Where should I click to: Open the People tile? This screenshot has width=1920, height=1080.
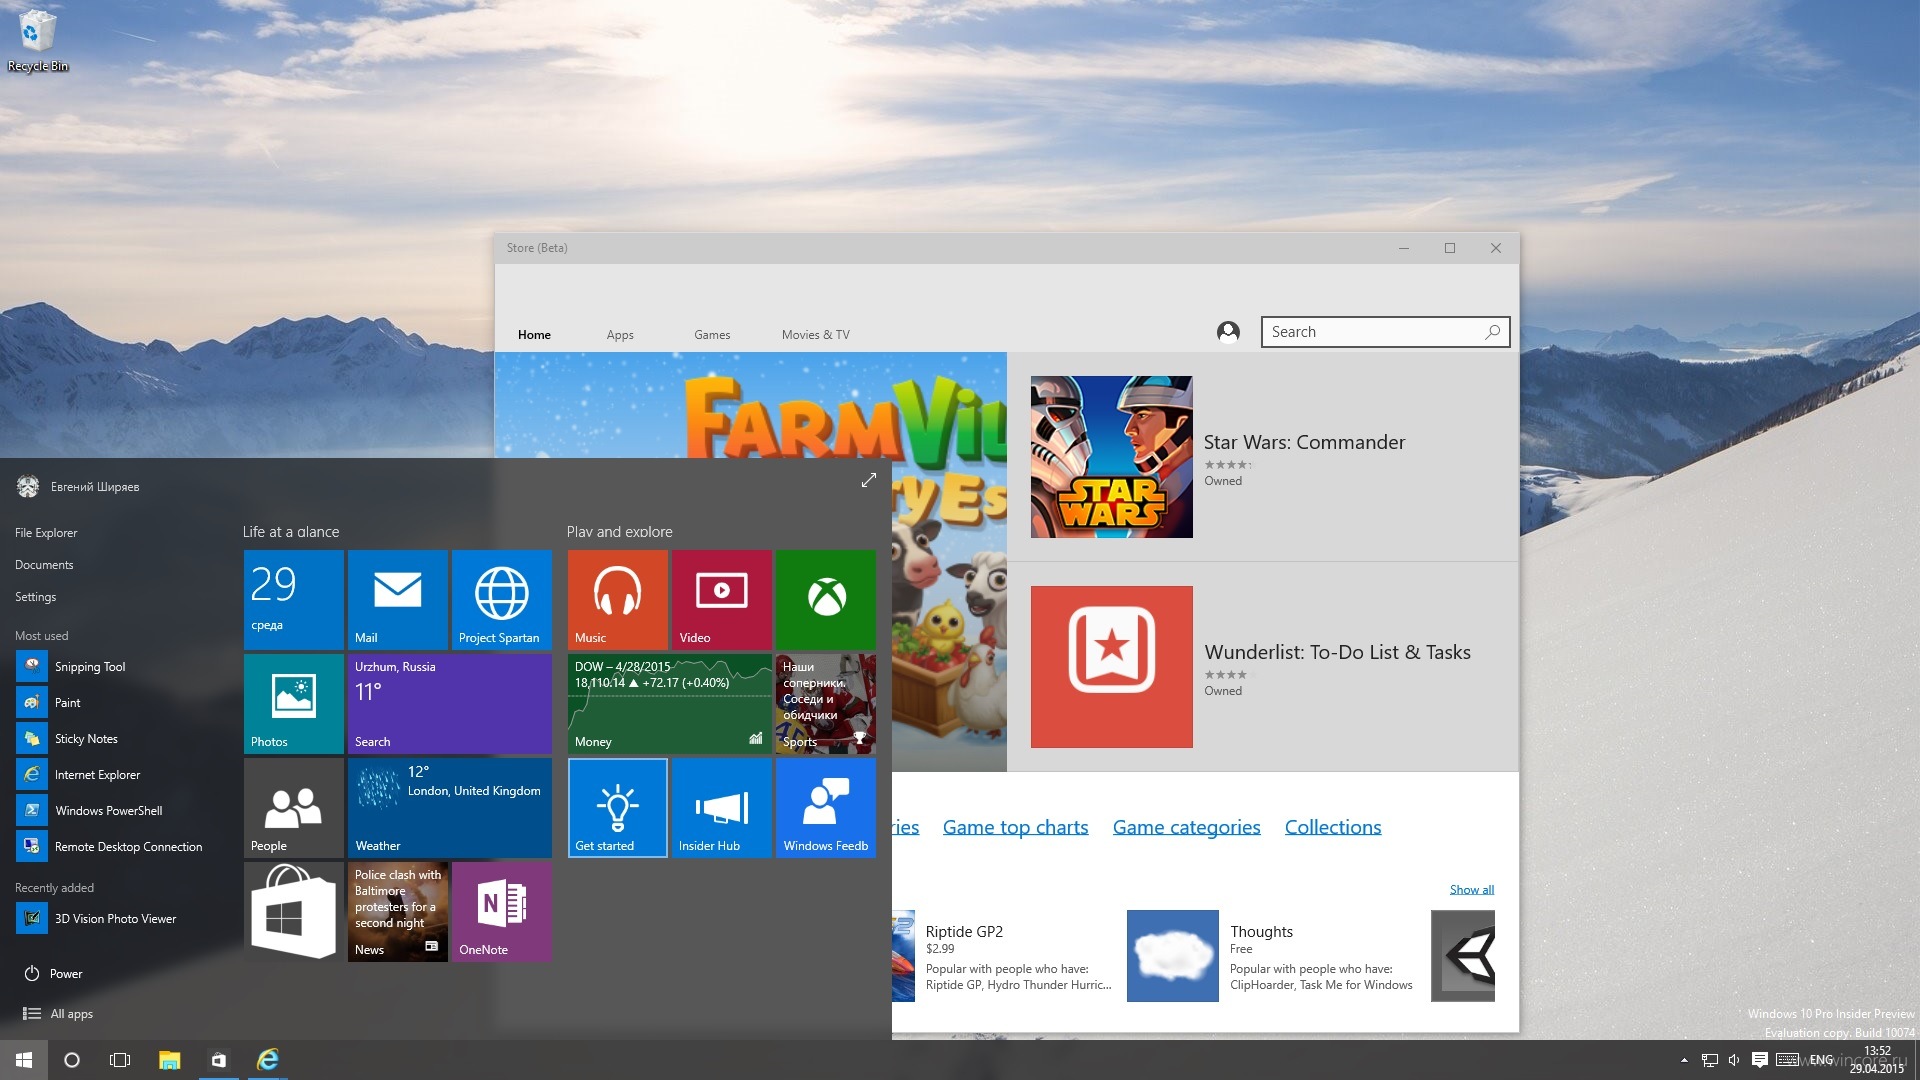[x=293, y=808]
